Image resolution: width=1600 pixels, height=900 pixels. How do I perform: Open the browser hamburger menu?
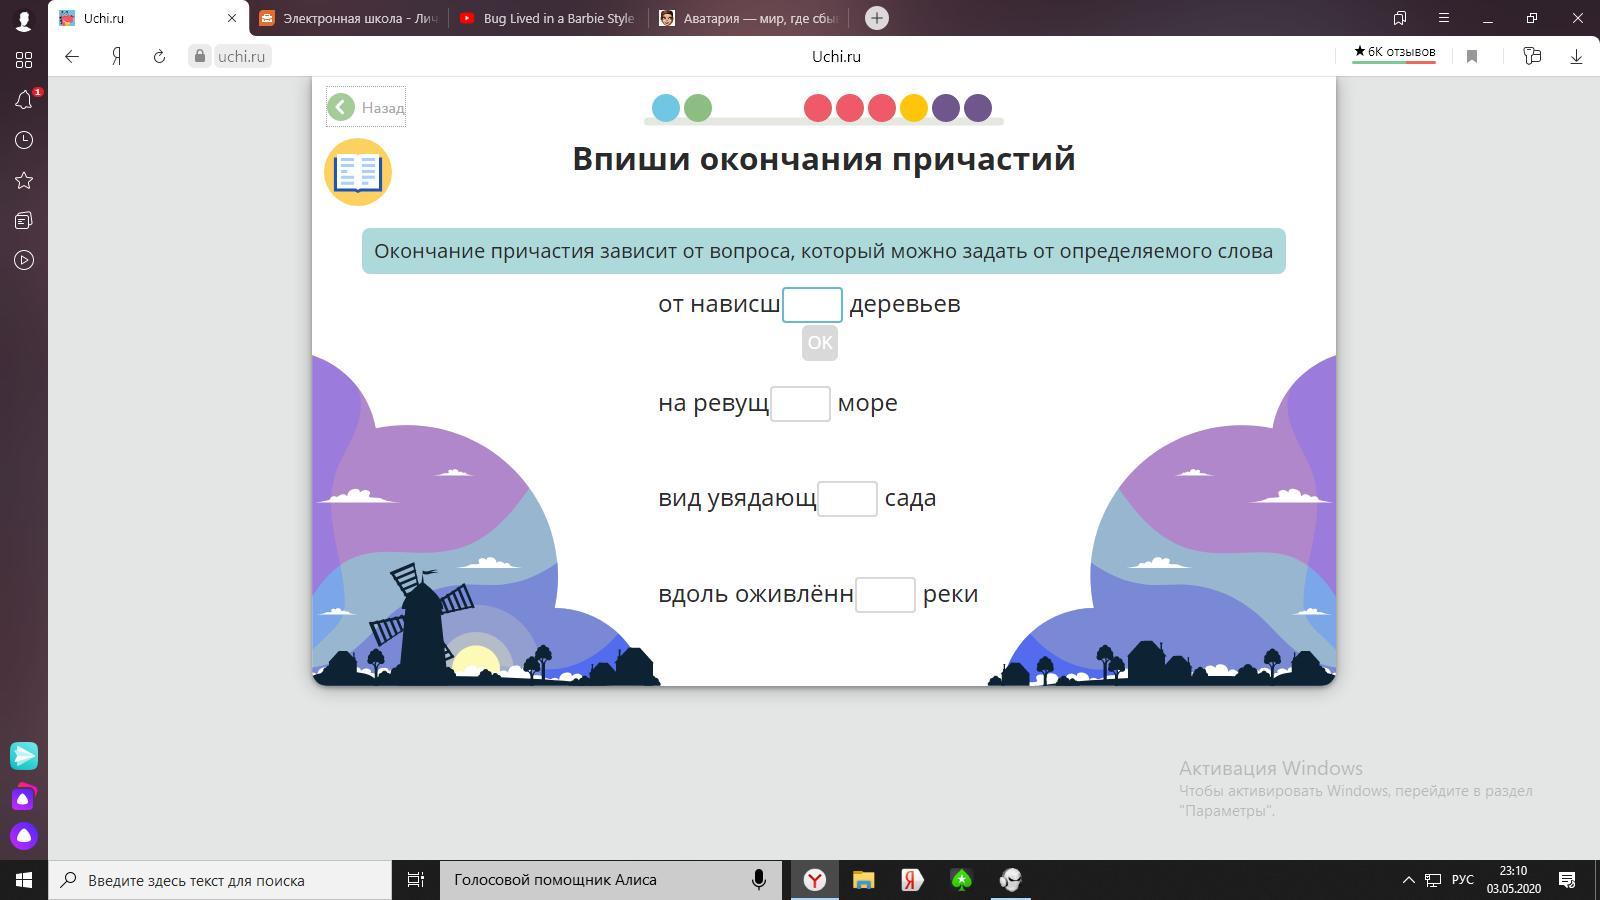(1443, 18)
